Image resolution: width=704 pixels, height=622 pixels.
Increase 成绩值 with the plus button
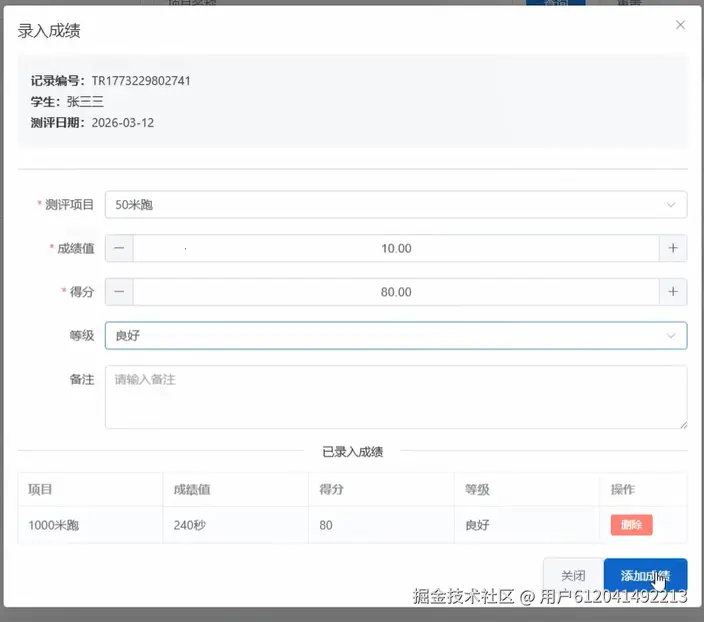[x=673, y=248]
